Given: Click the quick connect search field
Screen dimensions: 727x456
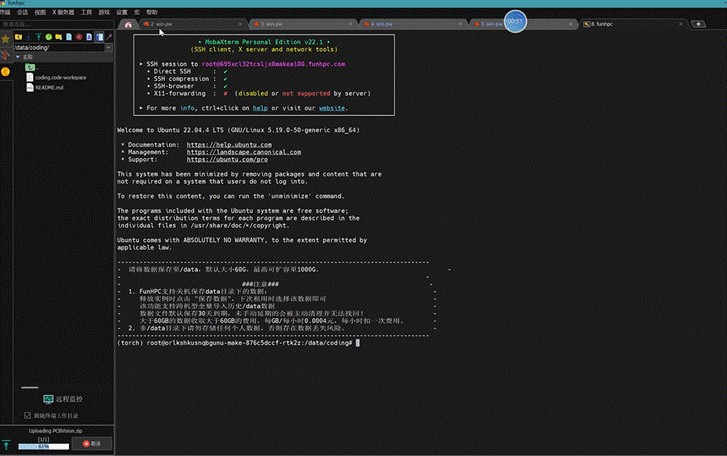Looking at the screenshot, I should click(57, 24).
